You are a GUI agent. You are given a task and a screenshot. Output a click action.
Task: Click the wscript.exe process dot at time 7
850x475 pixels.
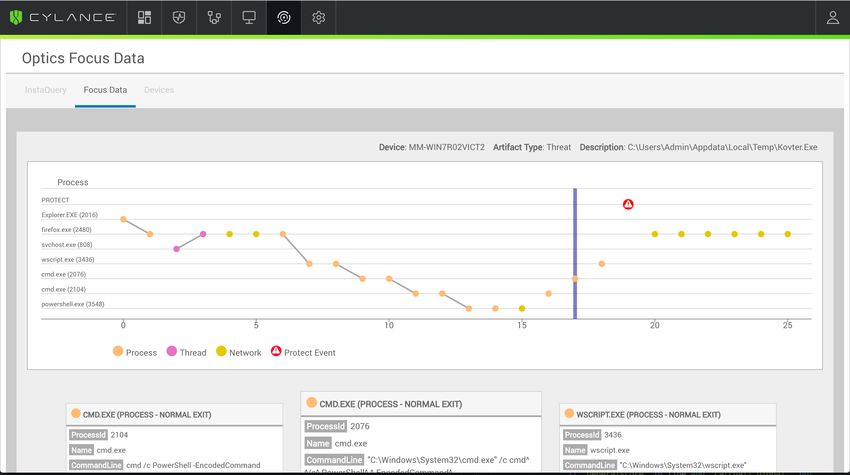(309, 264)
